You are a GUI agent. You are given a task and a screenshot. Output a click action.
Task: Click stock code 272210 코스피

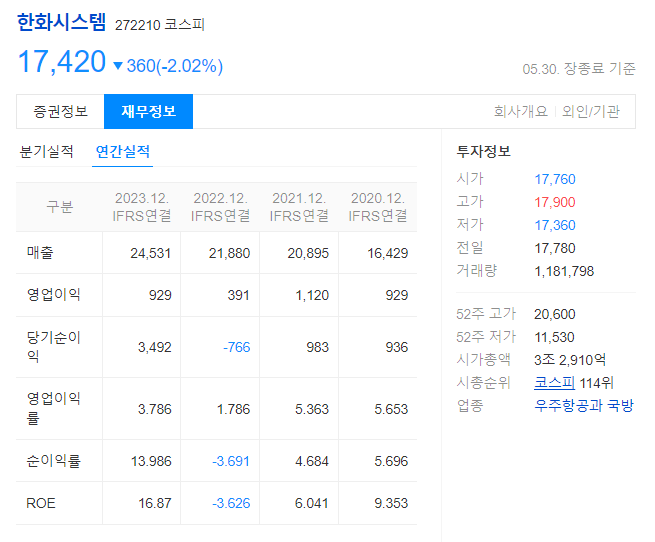coord(160,25)
